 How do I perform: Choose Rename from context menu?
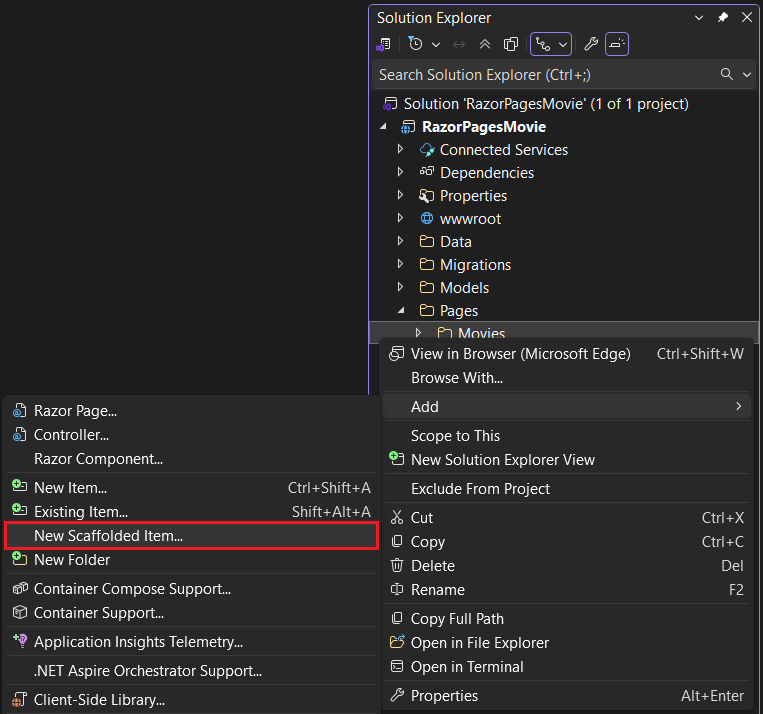[566, 590]
